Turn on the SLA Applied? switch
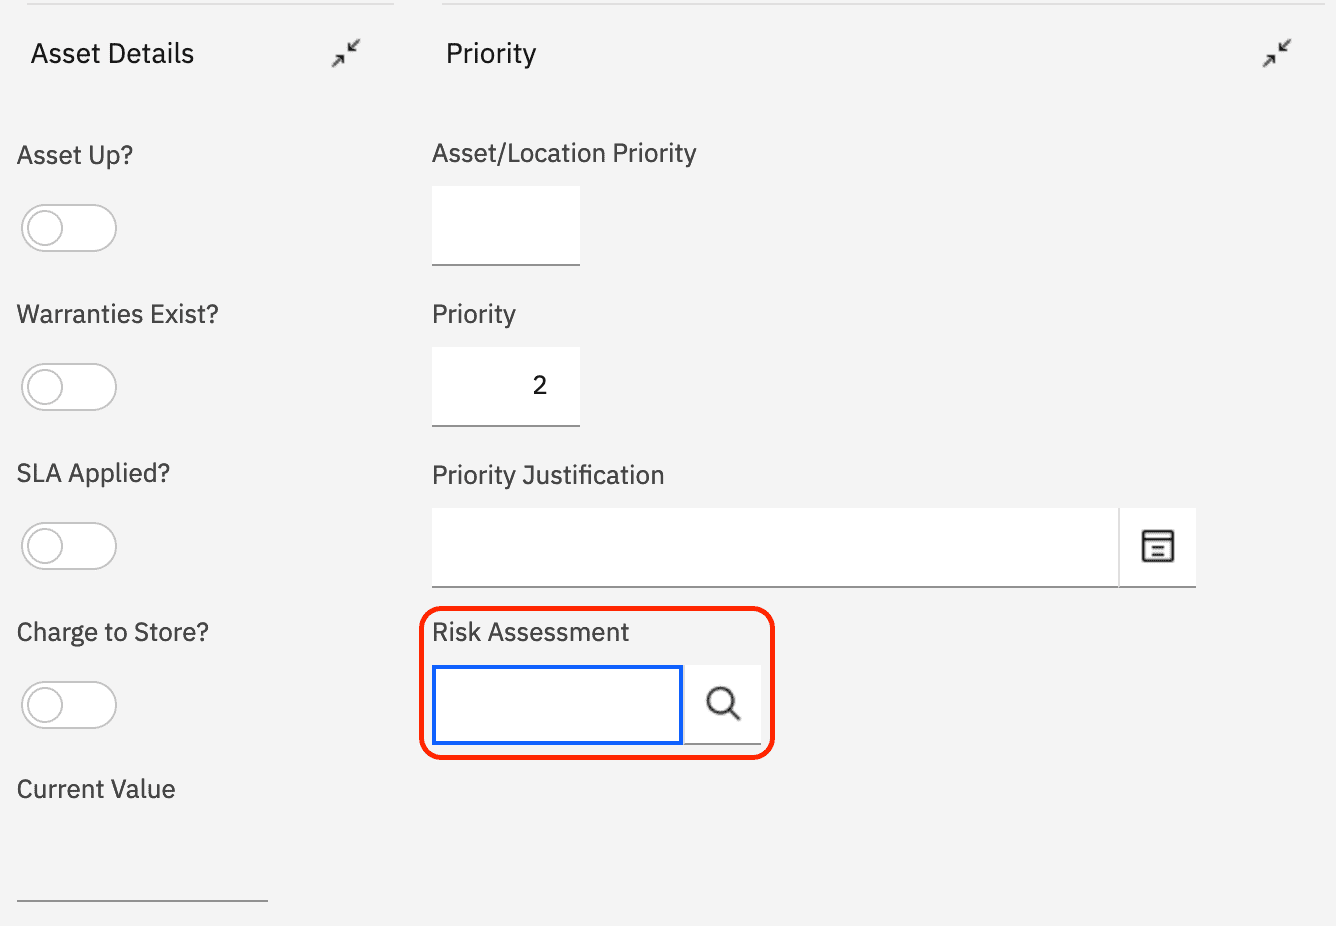Screen dimensions: 1336x926 [x=69, y=546]
